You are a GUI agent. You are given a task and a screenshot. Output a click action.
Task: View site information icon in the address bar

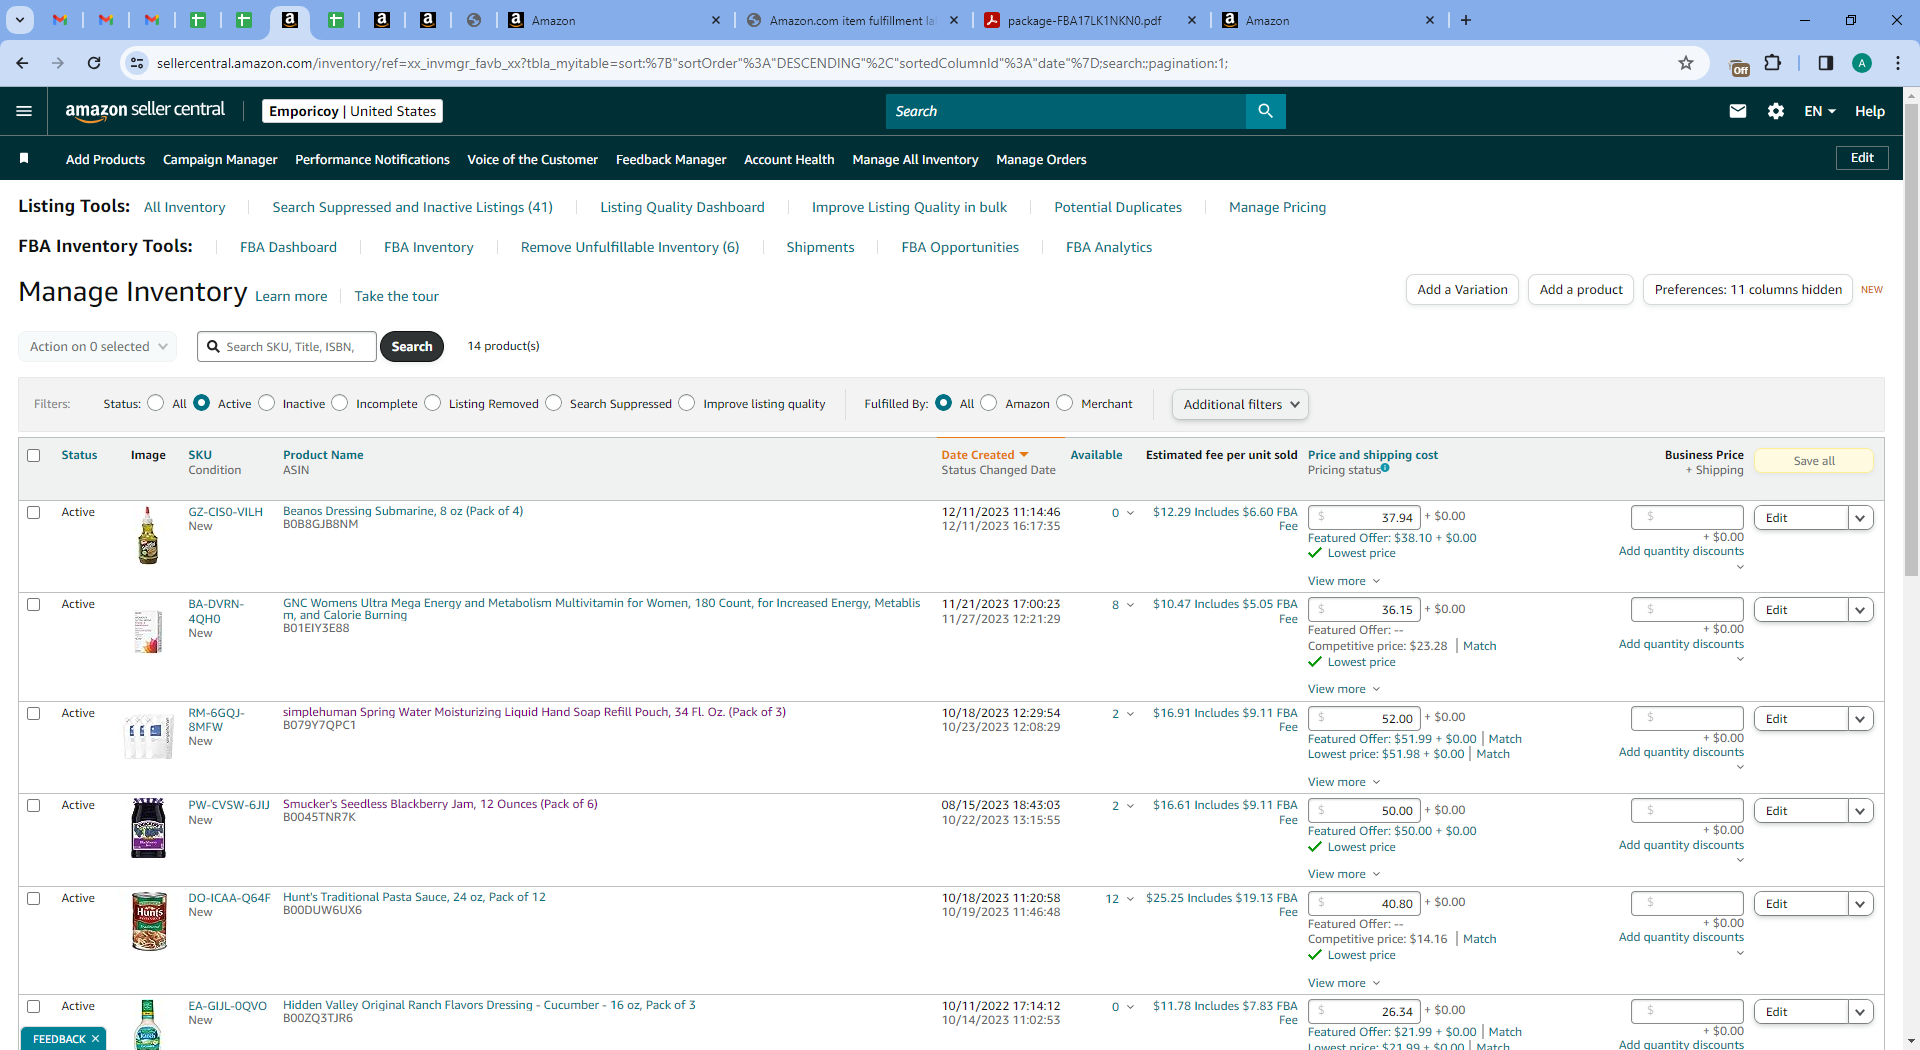(137, 63)
